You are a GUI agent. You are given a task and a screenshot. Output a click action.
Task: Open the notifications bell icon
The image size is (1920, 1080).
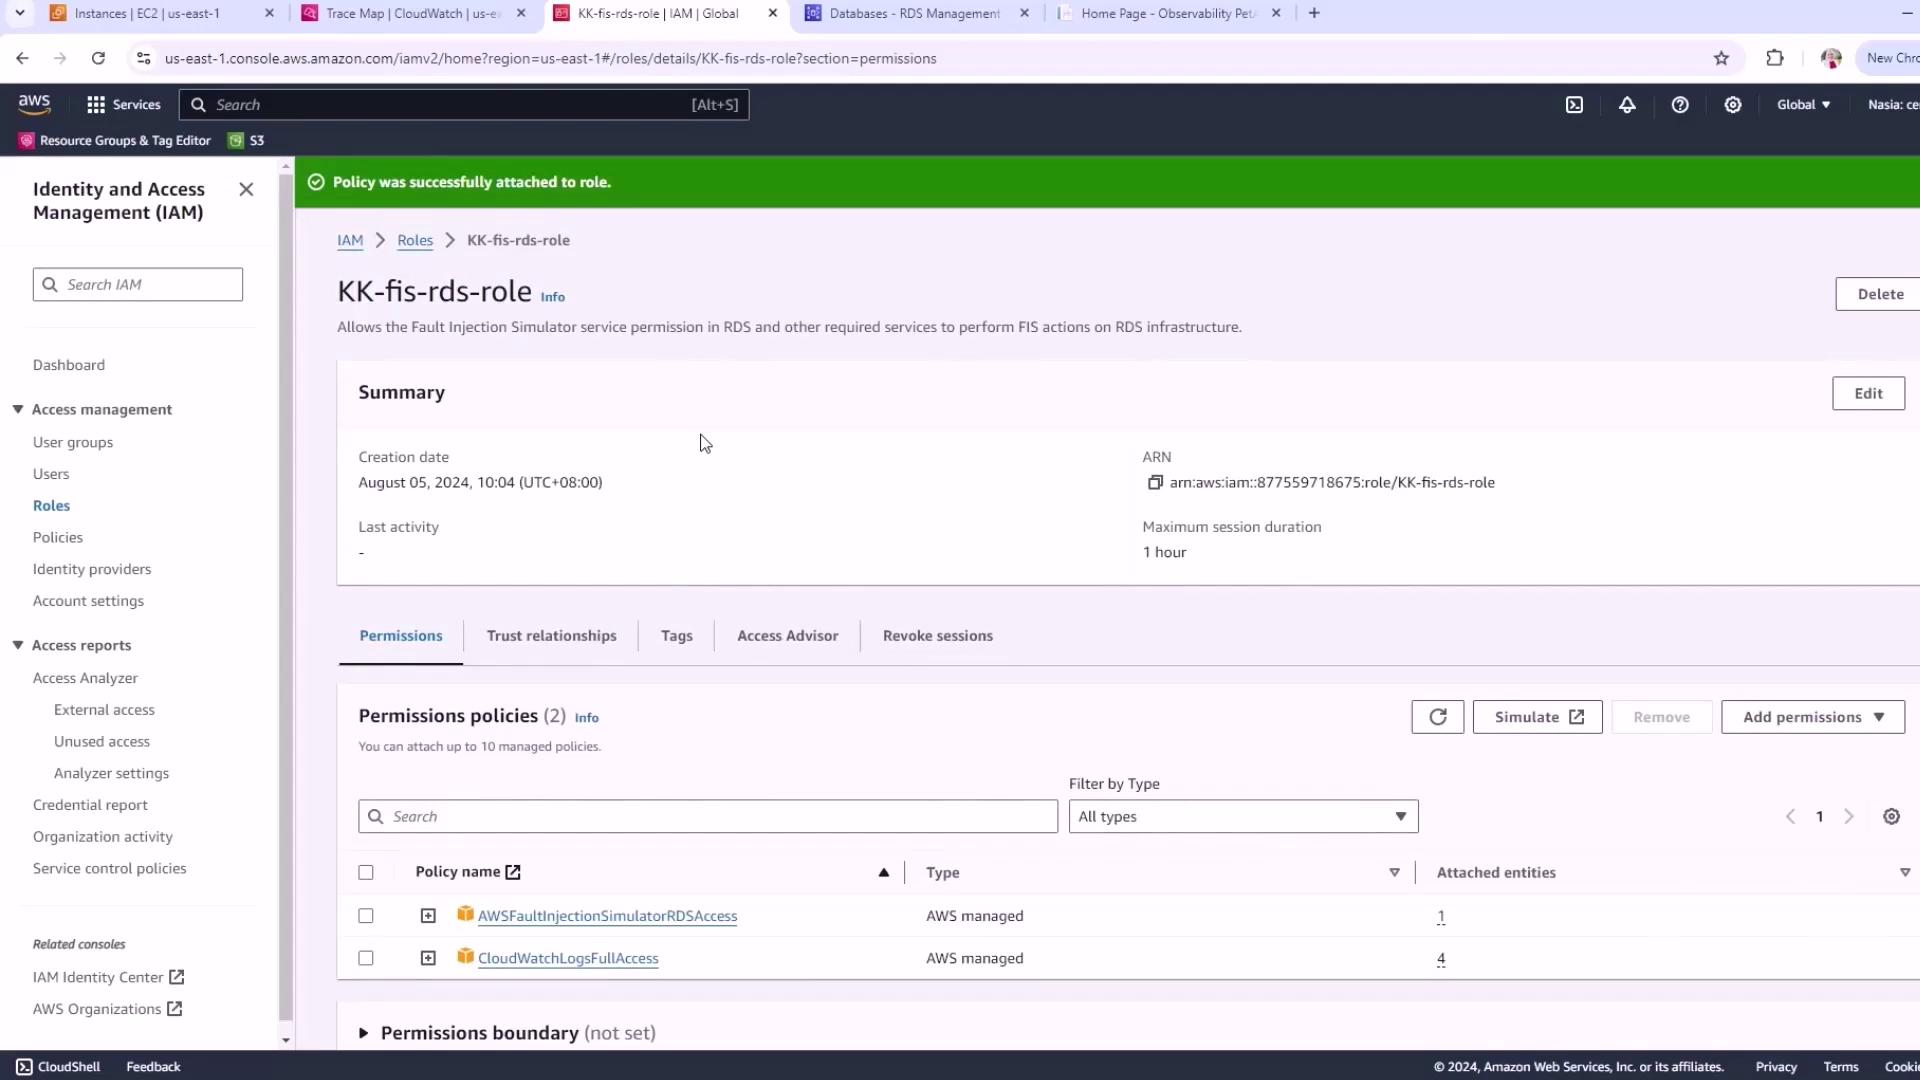(1627, 105)
